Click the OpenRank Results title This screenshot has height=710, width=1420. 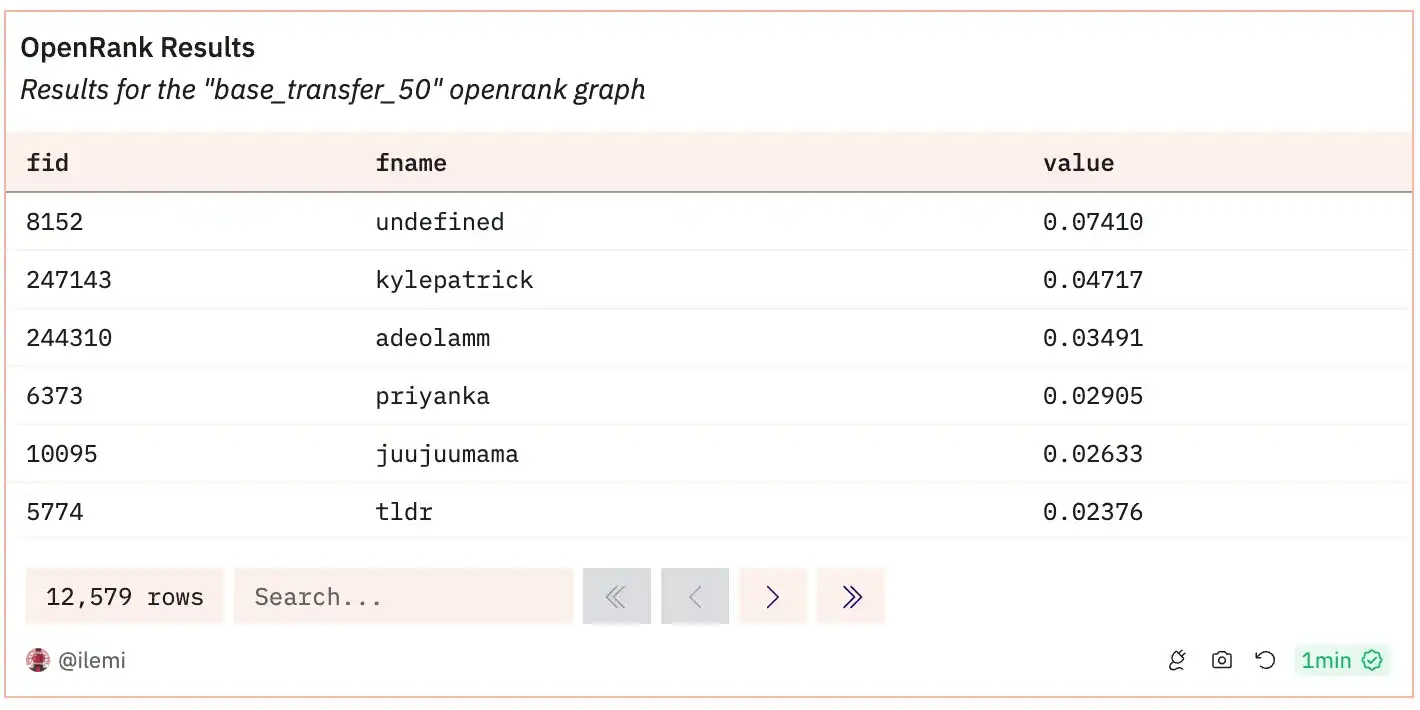coord(138,48)
